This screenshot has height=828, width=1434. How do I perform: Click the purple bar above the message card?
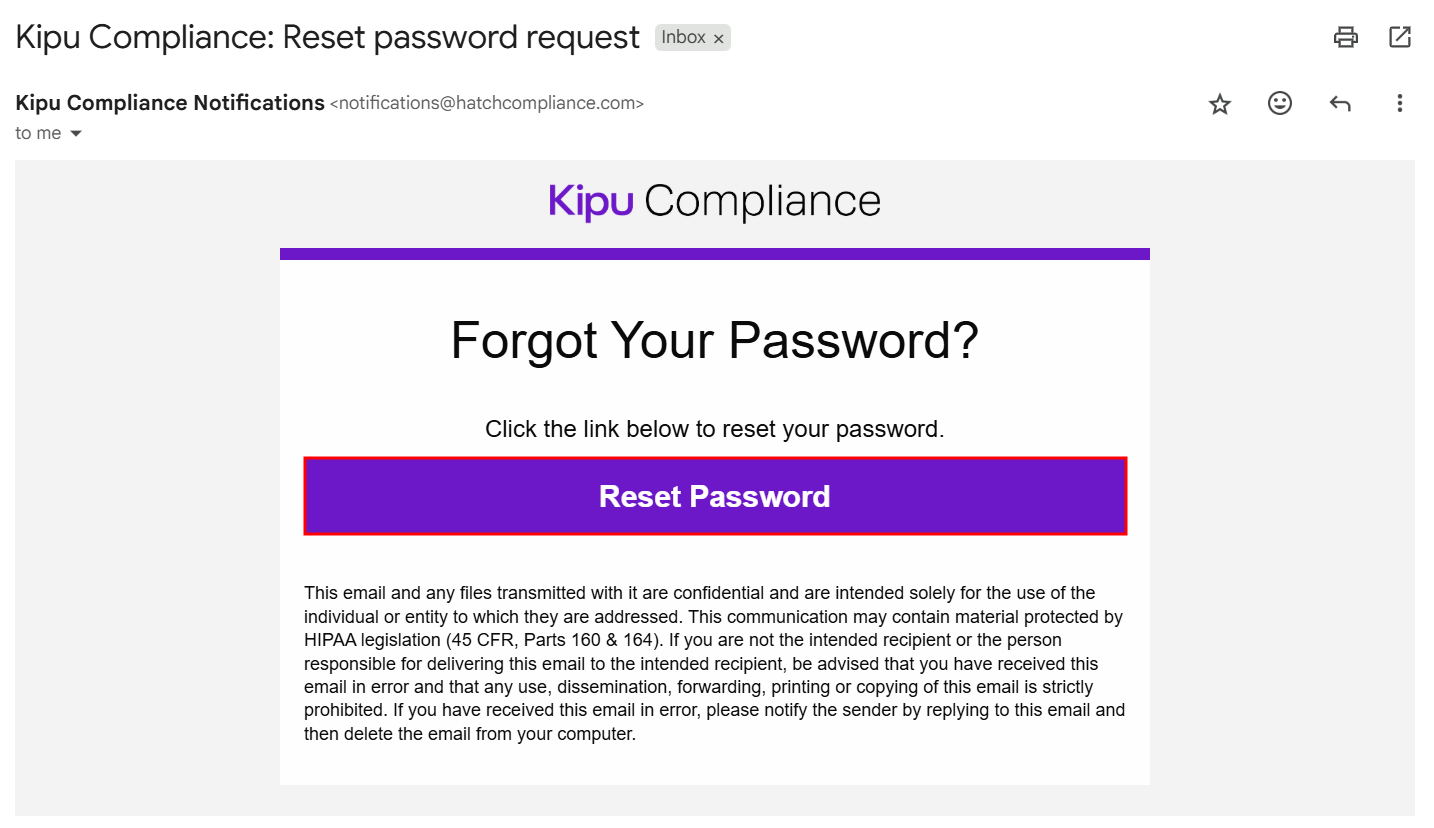pyautogui.click(x=715, y=254)
